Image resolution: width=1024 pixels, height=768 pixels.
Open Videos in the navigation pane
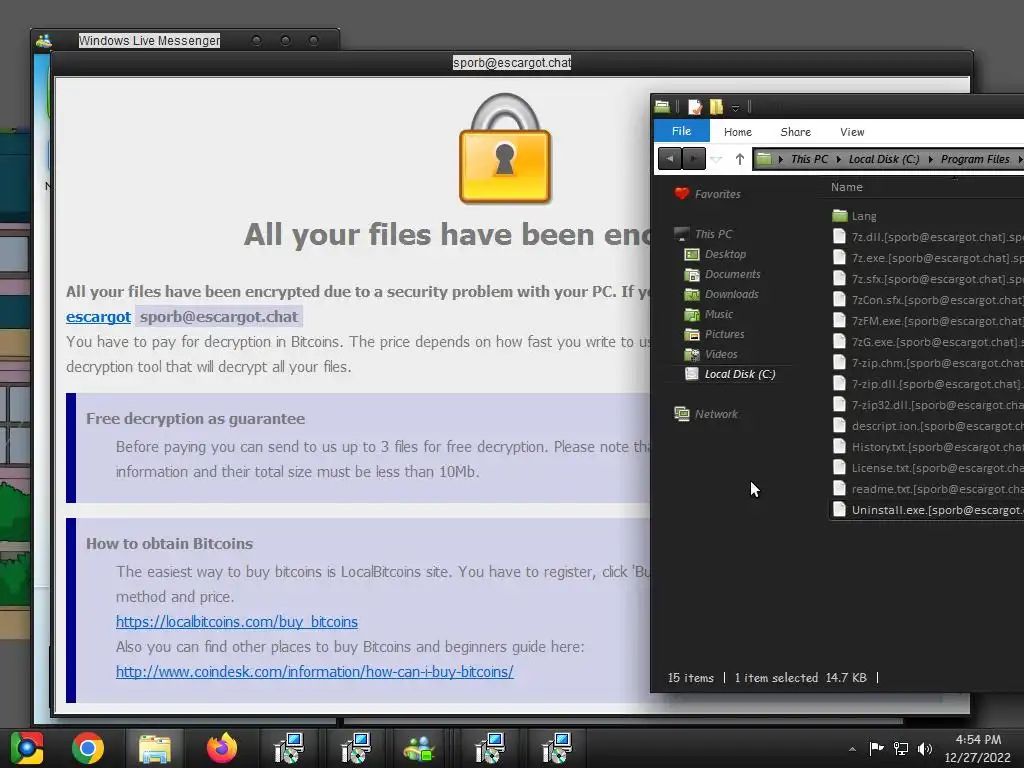pyautogui.click(x=720, y=355)
